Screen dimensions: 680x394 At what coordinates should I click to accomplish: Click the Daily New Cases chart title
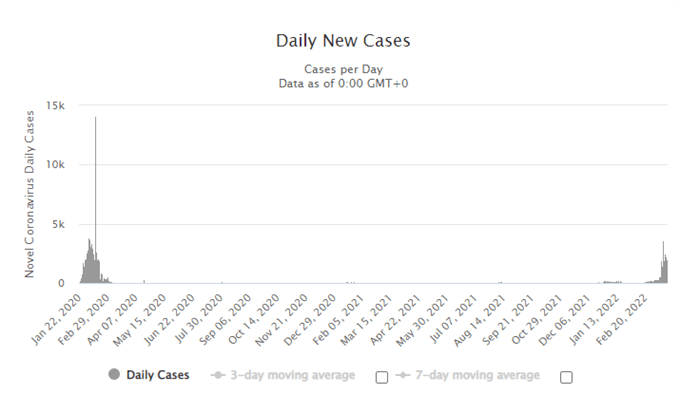pos(343,41)
